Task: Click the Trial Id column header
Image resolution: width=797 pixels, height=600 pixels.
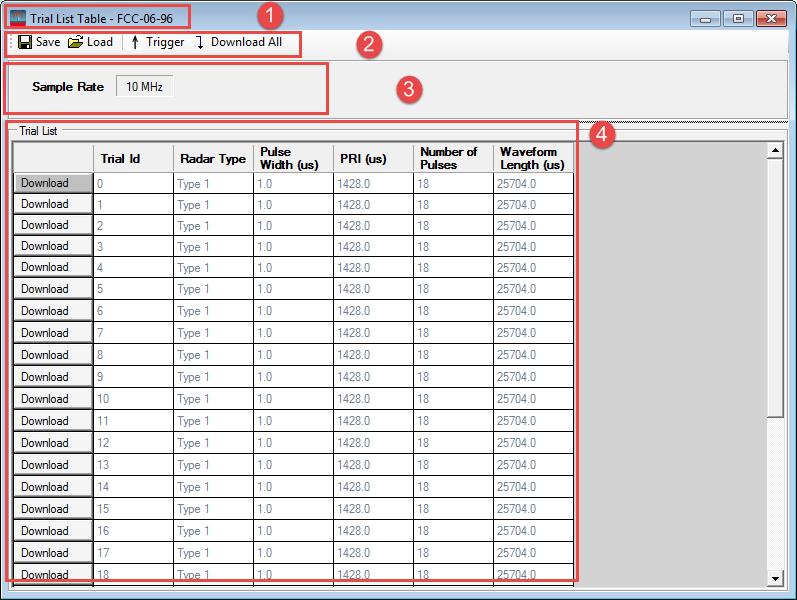Action: pyautogui.click(x=133, y=159)
